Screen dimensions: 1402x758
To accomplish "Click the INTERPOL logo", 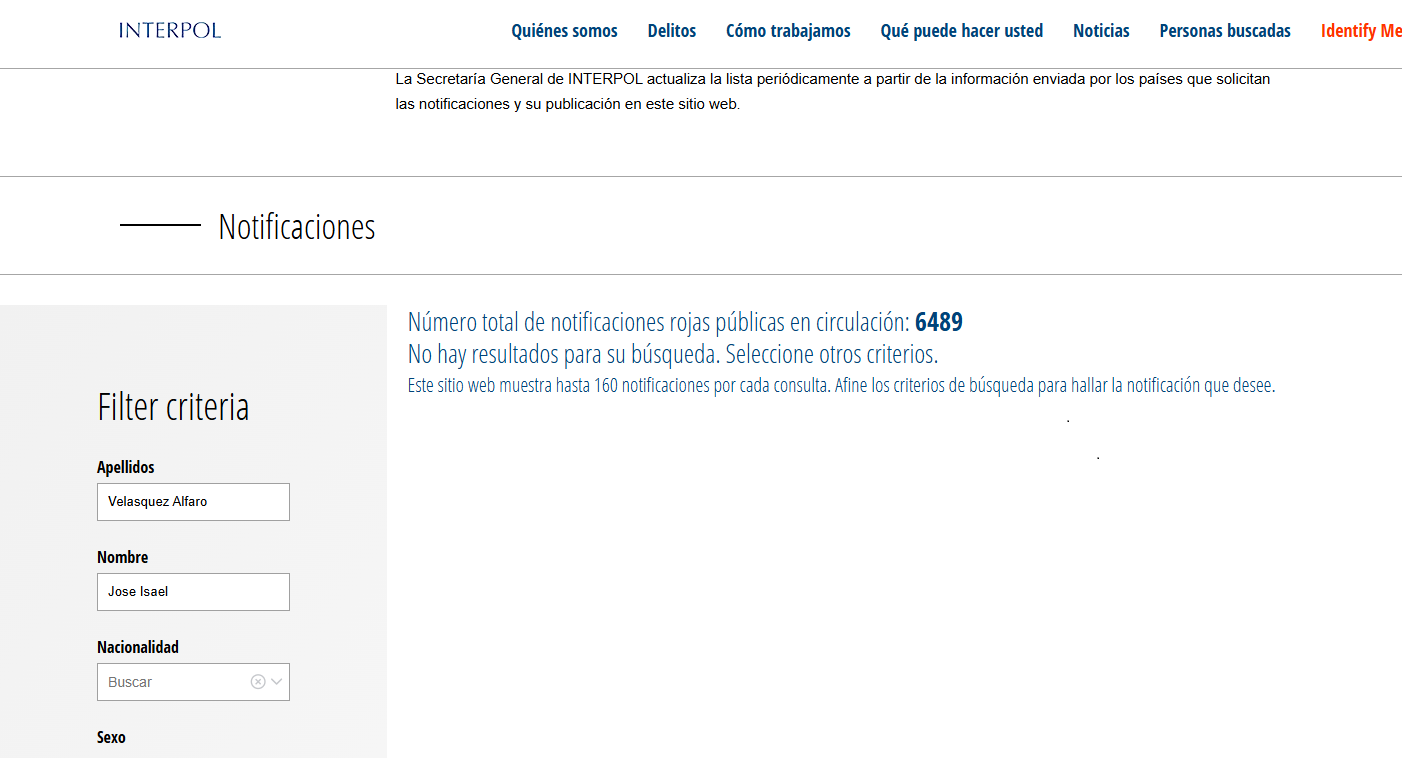I will [169, 30].
